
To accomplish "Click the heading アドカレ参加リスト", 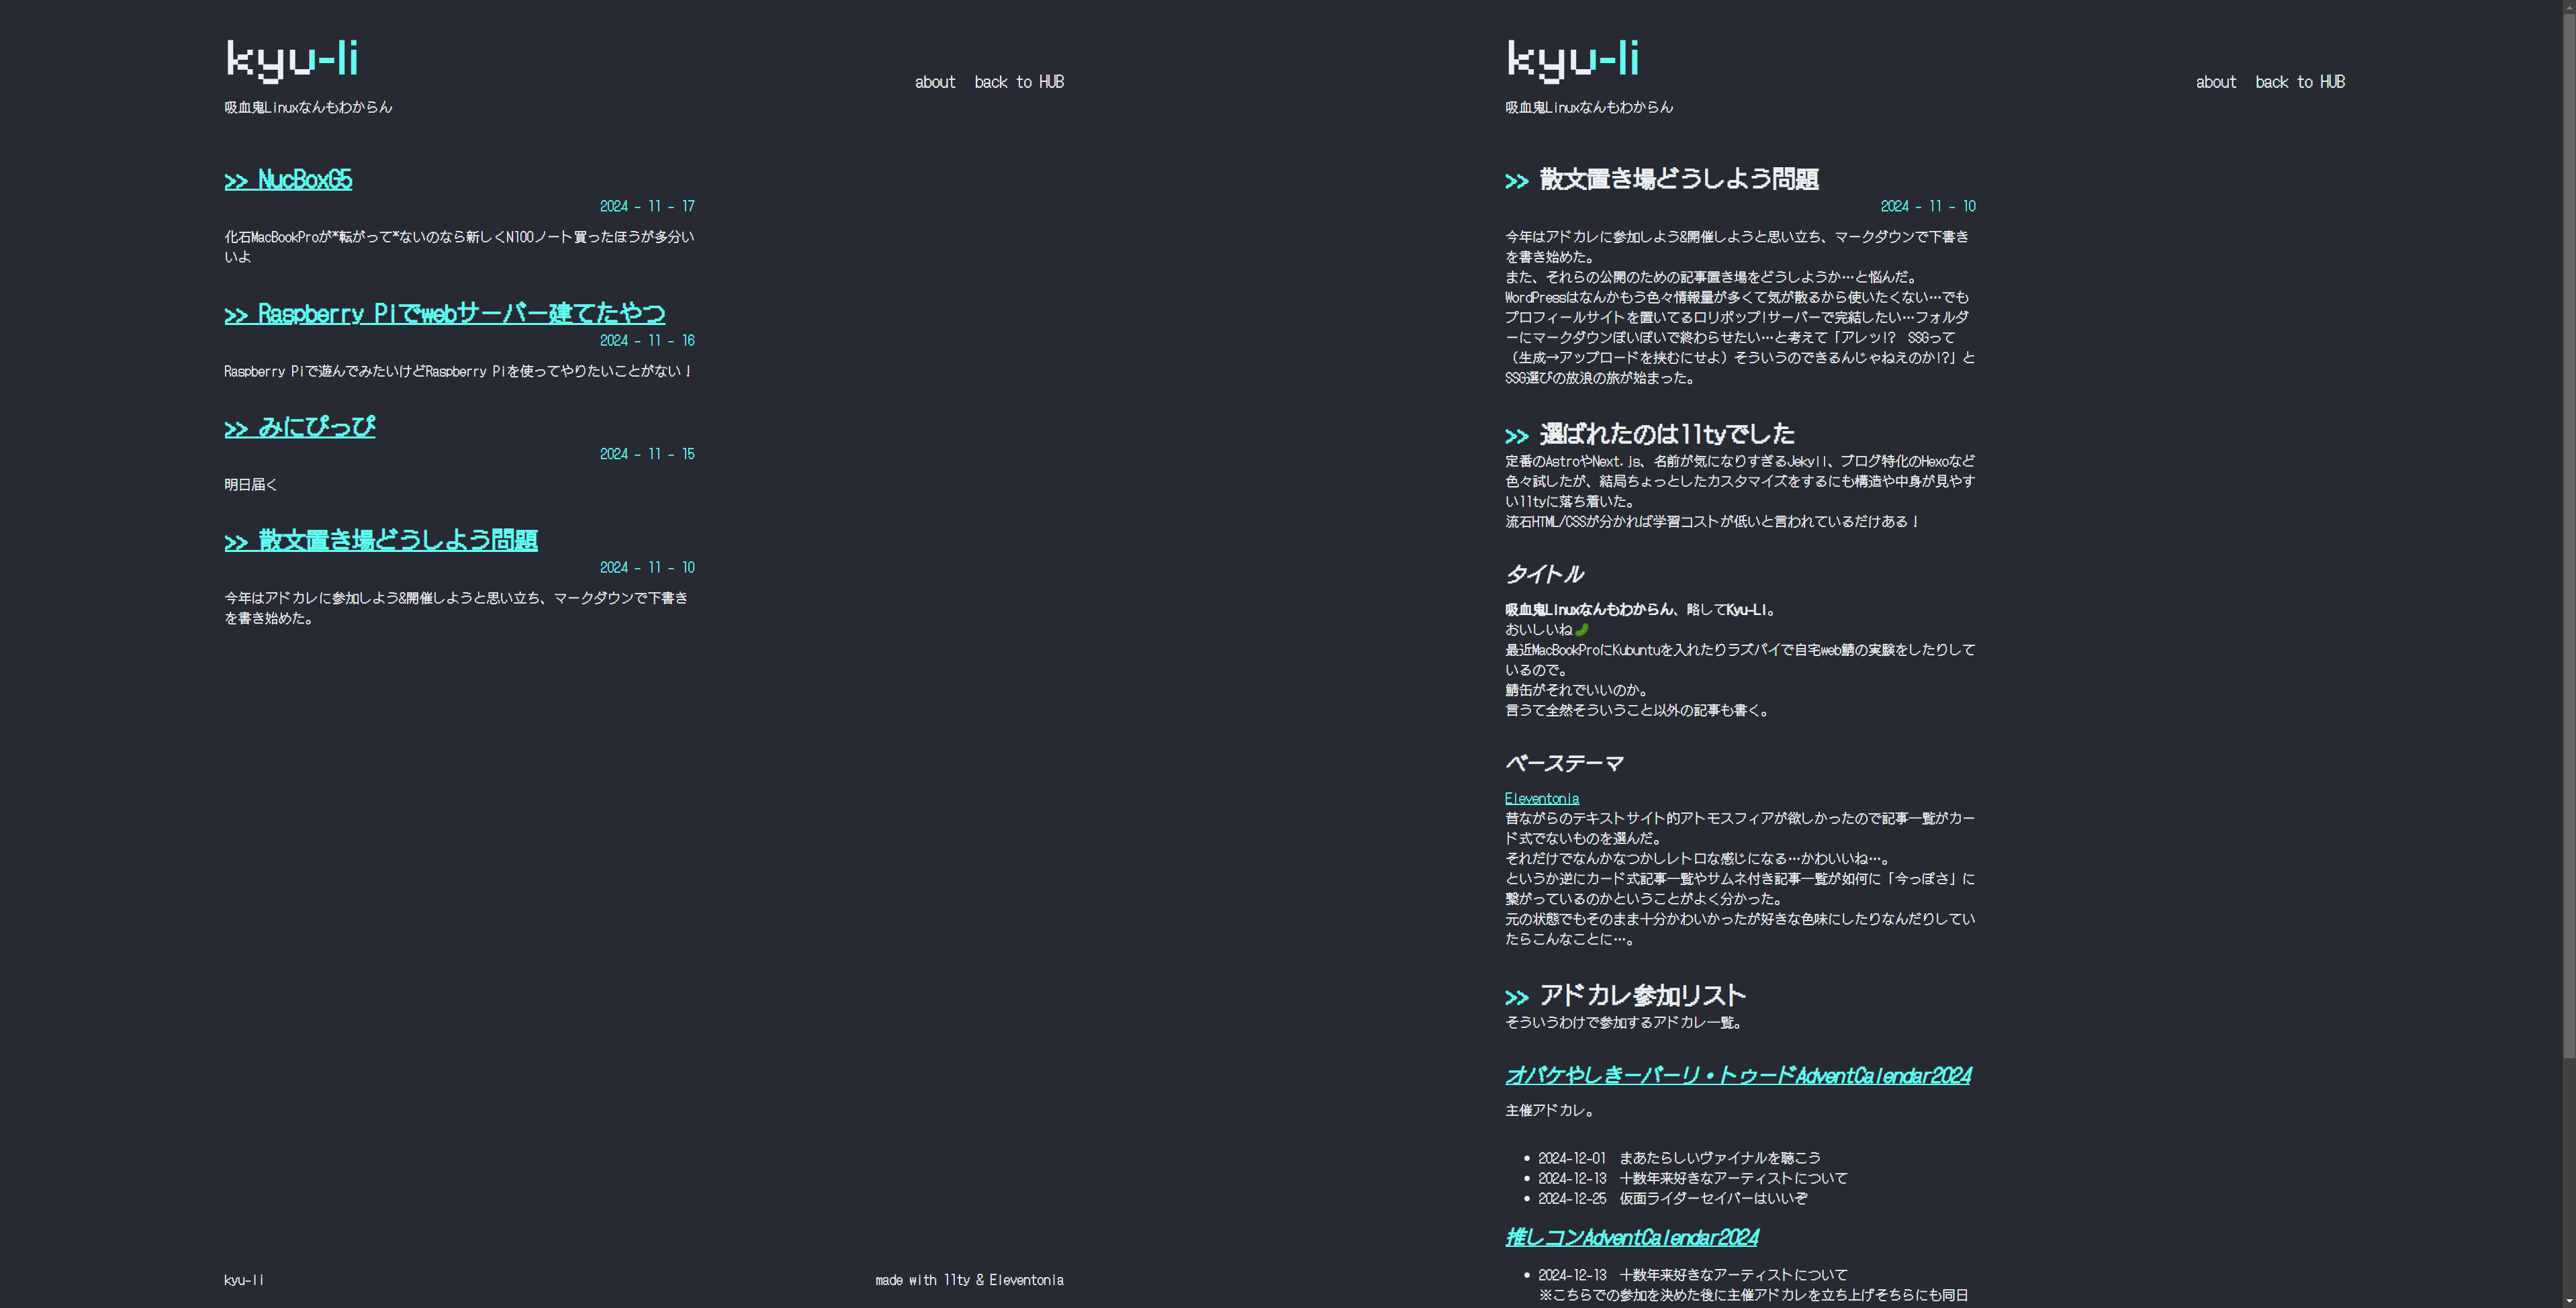I will pos(1643,995).
